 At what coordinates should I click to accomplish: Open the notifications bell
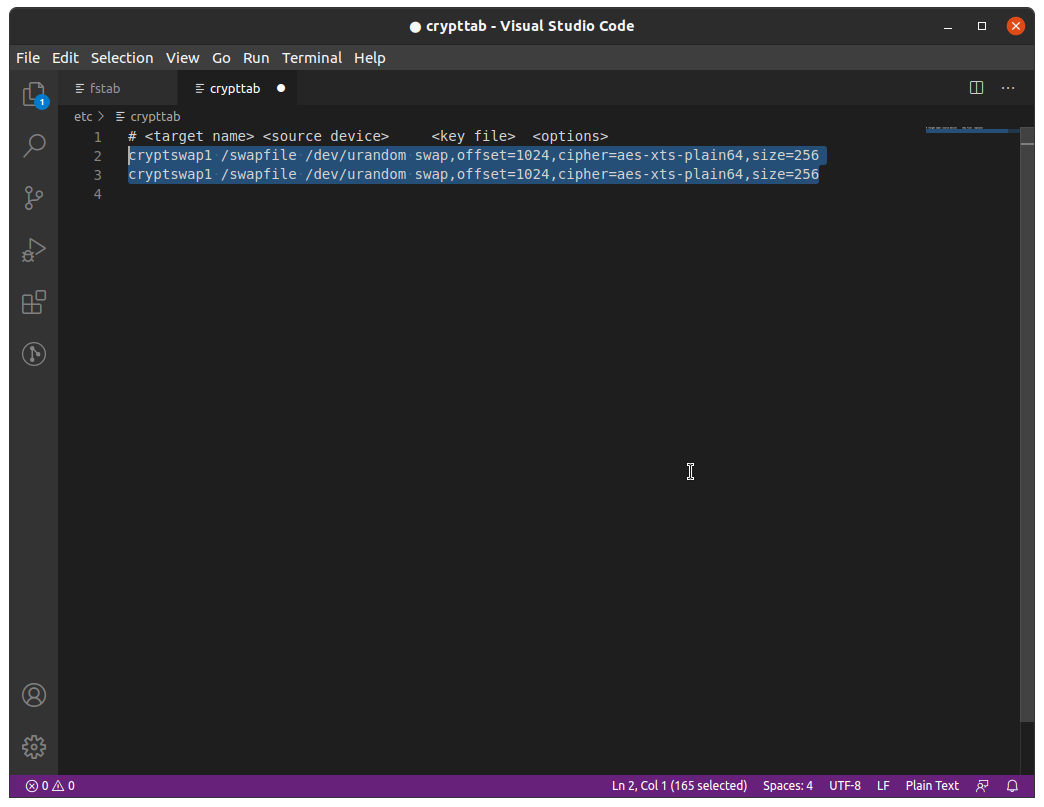pyautogui.click(x=1012, y=785)
